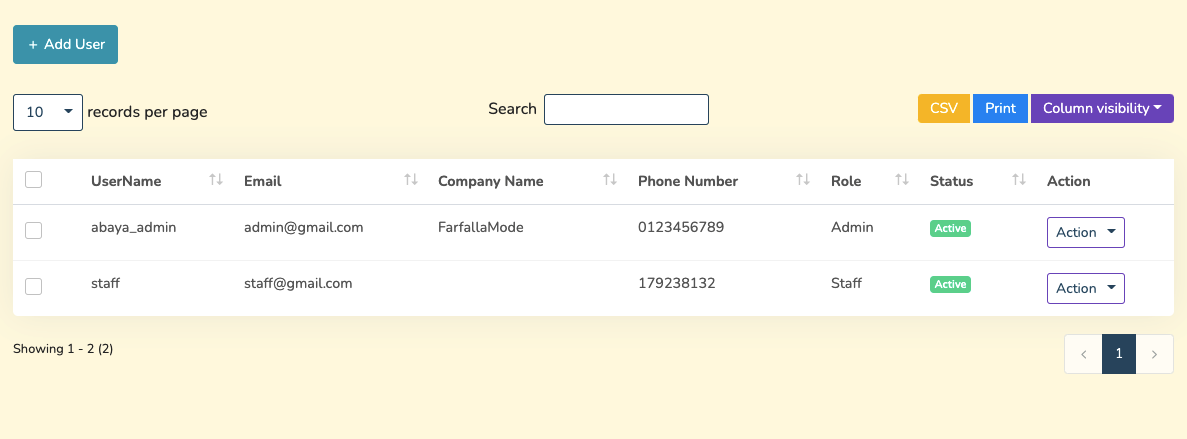Viewport: 1187px width, 439px height.
Task: Sort the Role column using arrows
Action: coord(901,180)
